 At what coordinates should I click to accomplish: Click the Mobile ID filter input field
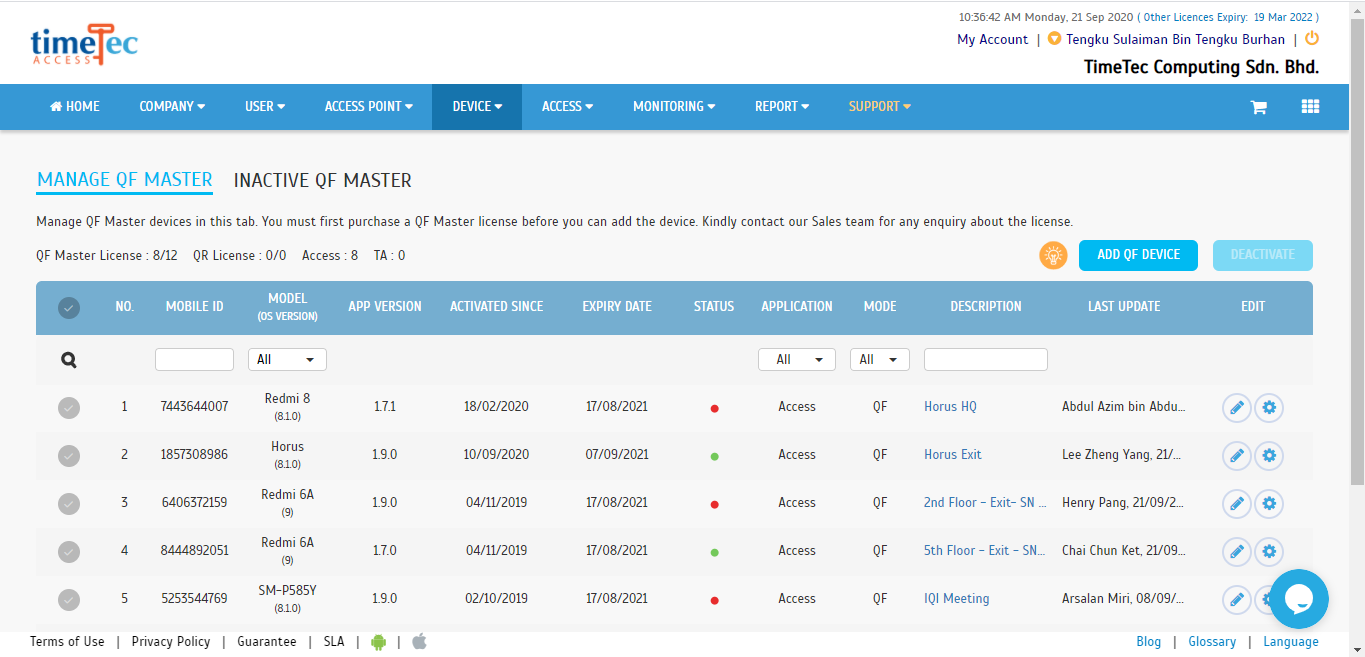point(194,360)
